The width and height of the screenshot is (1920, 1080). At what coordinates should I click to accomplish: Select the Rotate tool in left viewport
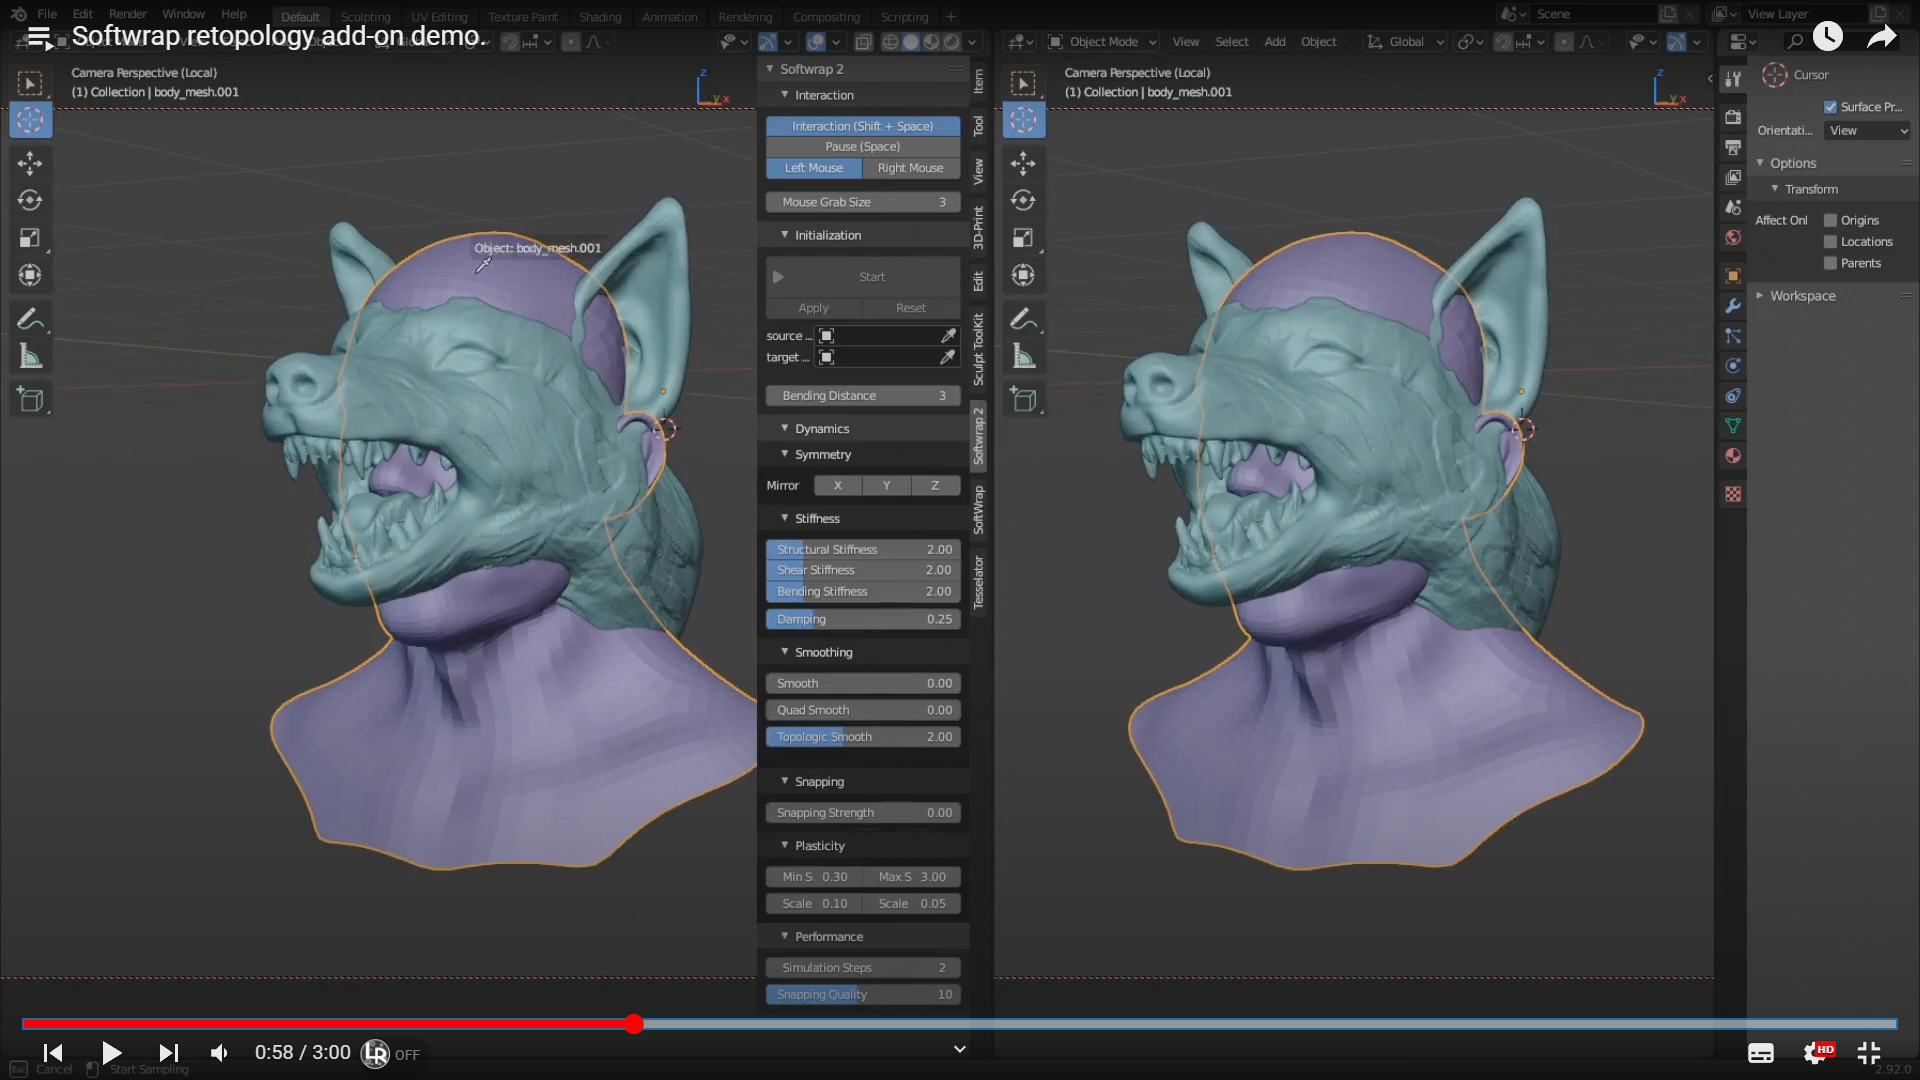pos(30,200)
